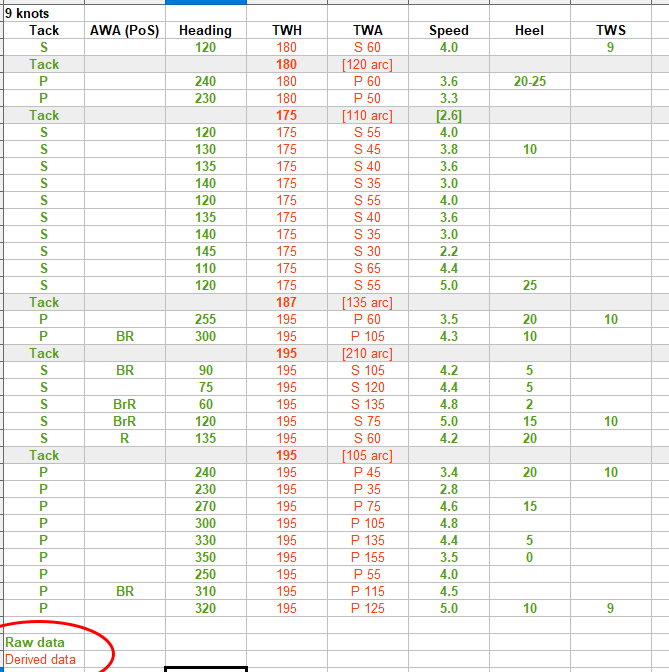Select the 'P 50' TWA cell
669x672 pixels.
pos(368,98)
